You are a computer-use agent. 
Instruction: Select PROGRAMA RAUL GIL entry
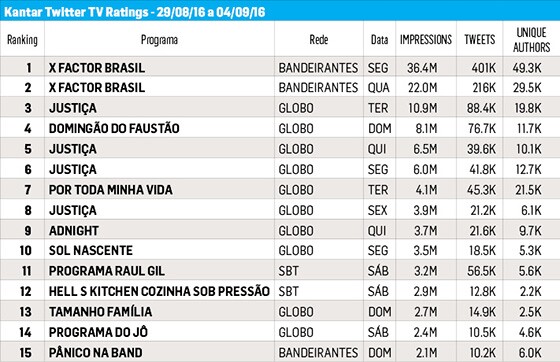click(107, 271)
